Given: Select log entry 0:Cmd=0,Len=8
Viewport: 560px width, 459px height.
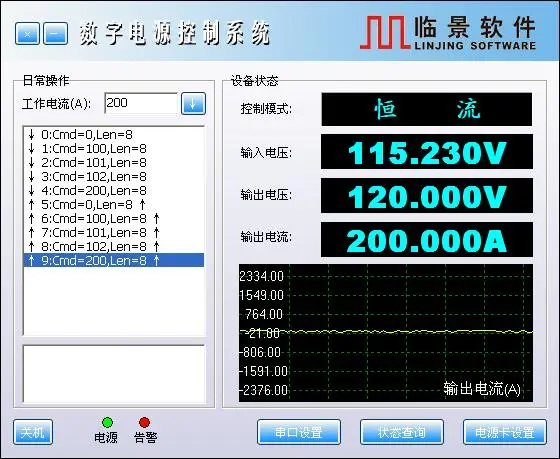Looking at the screenshot, I should (x=114, y=135).
